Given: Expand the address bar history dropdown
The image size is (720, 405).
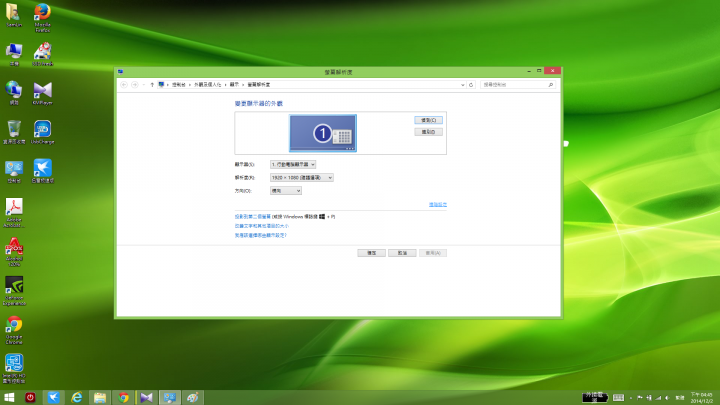Looking at the screenshot, I should [462, 84].
